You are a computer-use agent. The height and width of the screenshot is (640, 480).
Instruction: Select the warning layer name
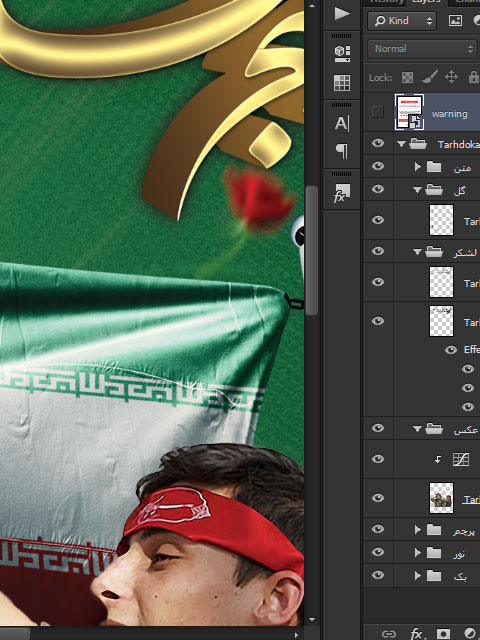click(x=449, y=113)
